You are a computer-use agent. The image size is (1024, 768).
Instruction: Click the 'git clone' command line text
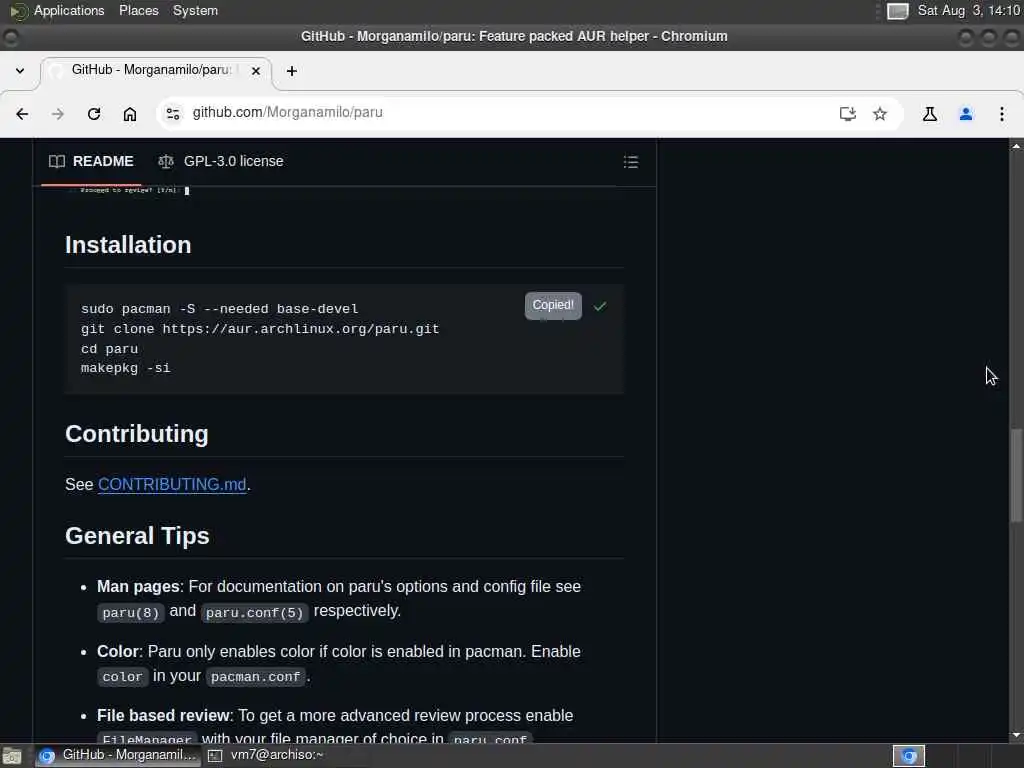tap(260, 329)
